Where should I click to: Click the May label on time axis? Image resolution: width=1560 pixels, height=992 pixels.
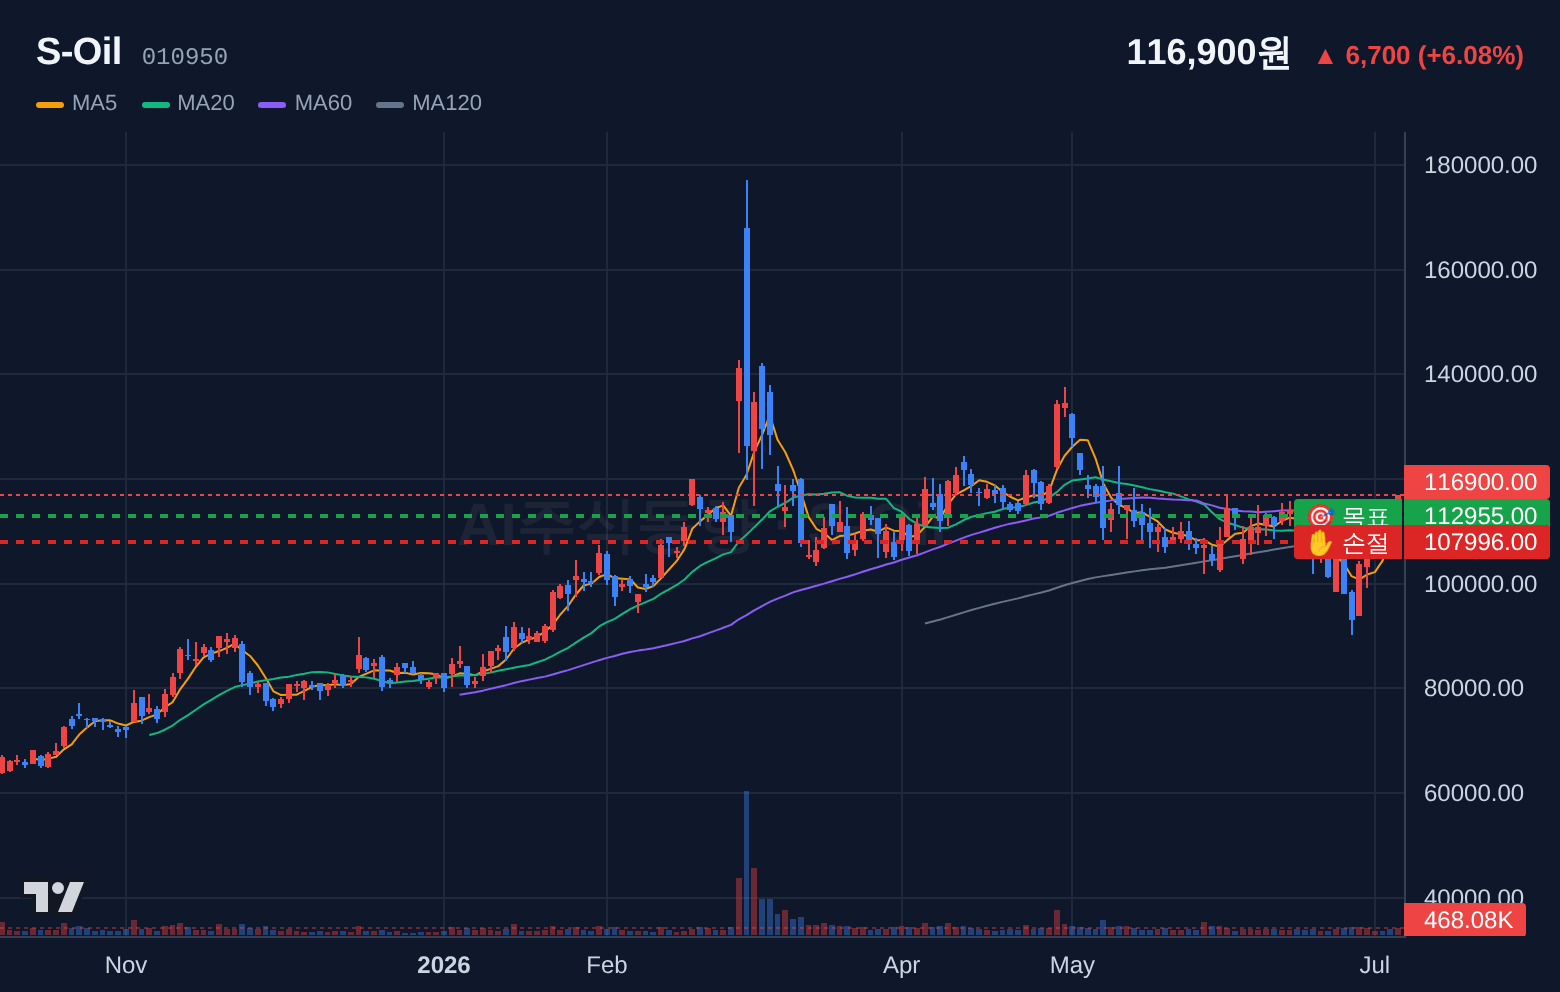1072,965
